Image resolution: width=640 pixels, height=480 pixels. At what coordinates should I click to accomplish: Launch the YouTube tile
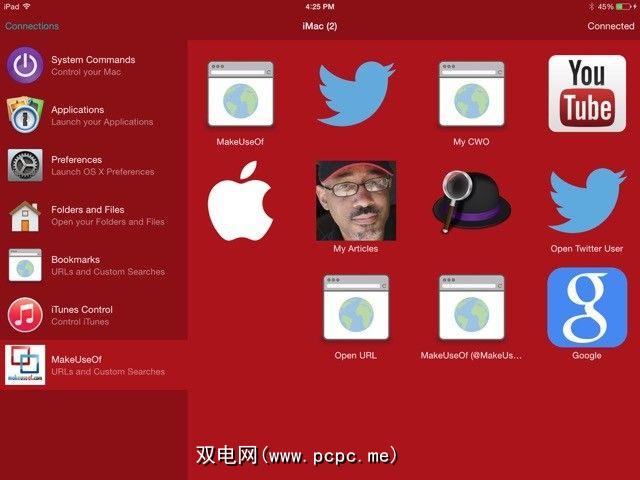587,93
